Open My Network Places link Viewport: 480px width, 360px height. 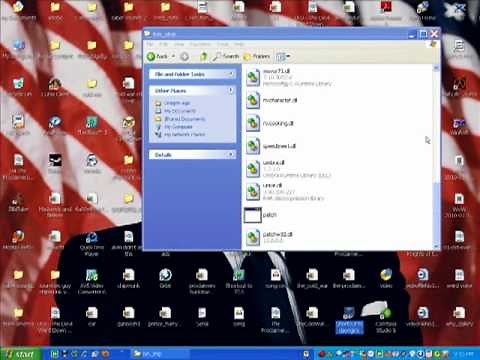[184, 135]
